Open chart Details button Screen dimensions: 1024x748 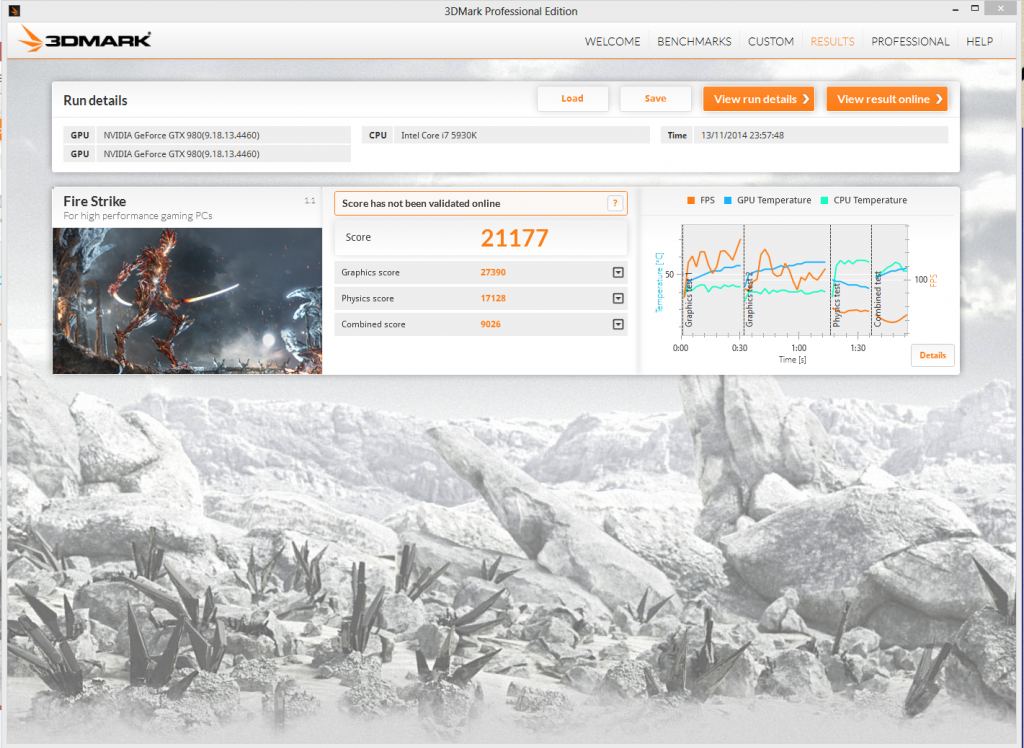(932, 355)
